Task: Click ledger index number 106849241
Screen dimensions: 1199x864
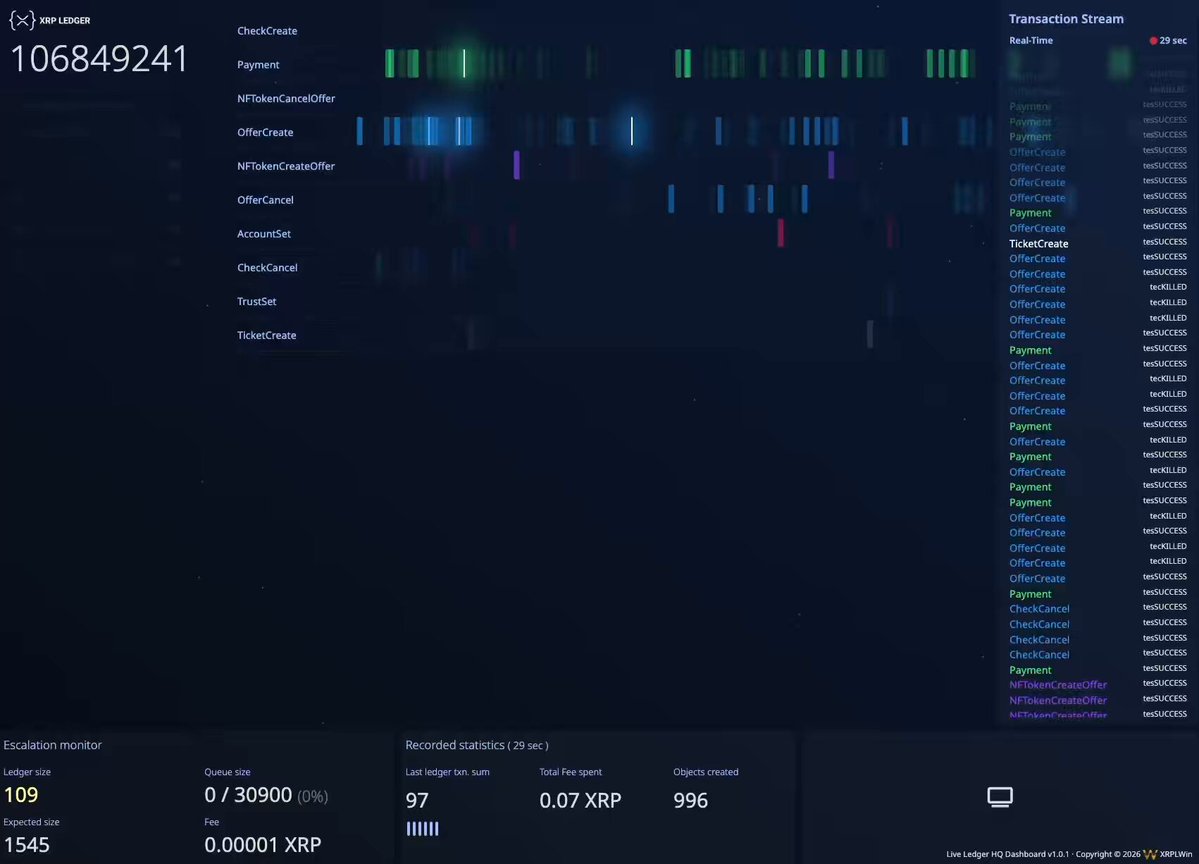Action: coord(99,59)
